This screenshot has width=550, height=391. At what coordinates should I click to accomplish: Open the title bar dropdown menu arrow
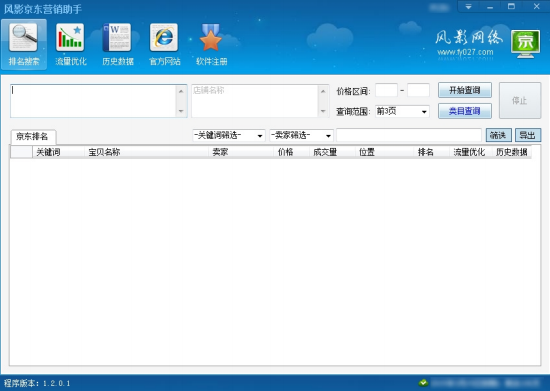coord(468,6)
